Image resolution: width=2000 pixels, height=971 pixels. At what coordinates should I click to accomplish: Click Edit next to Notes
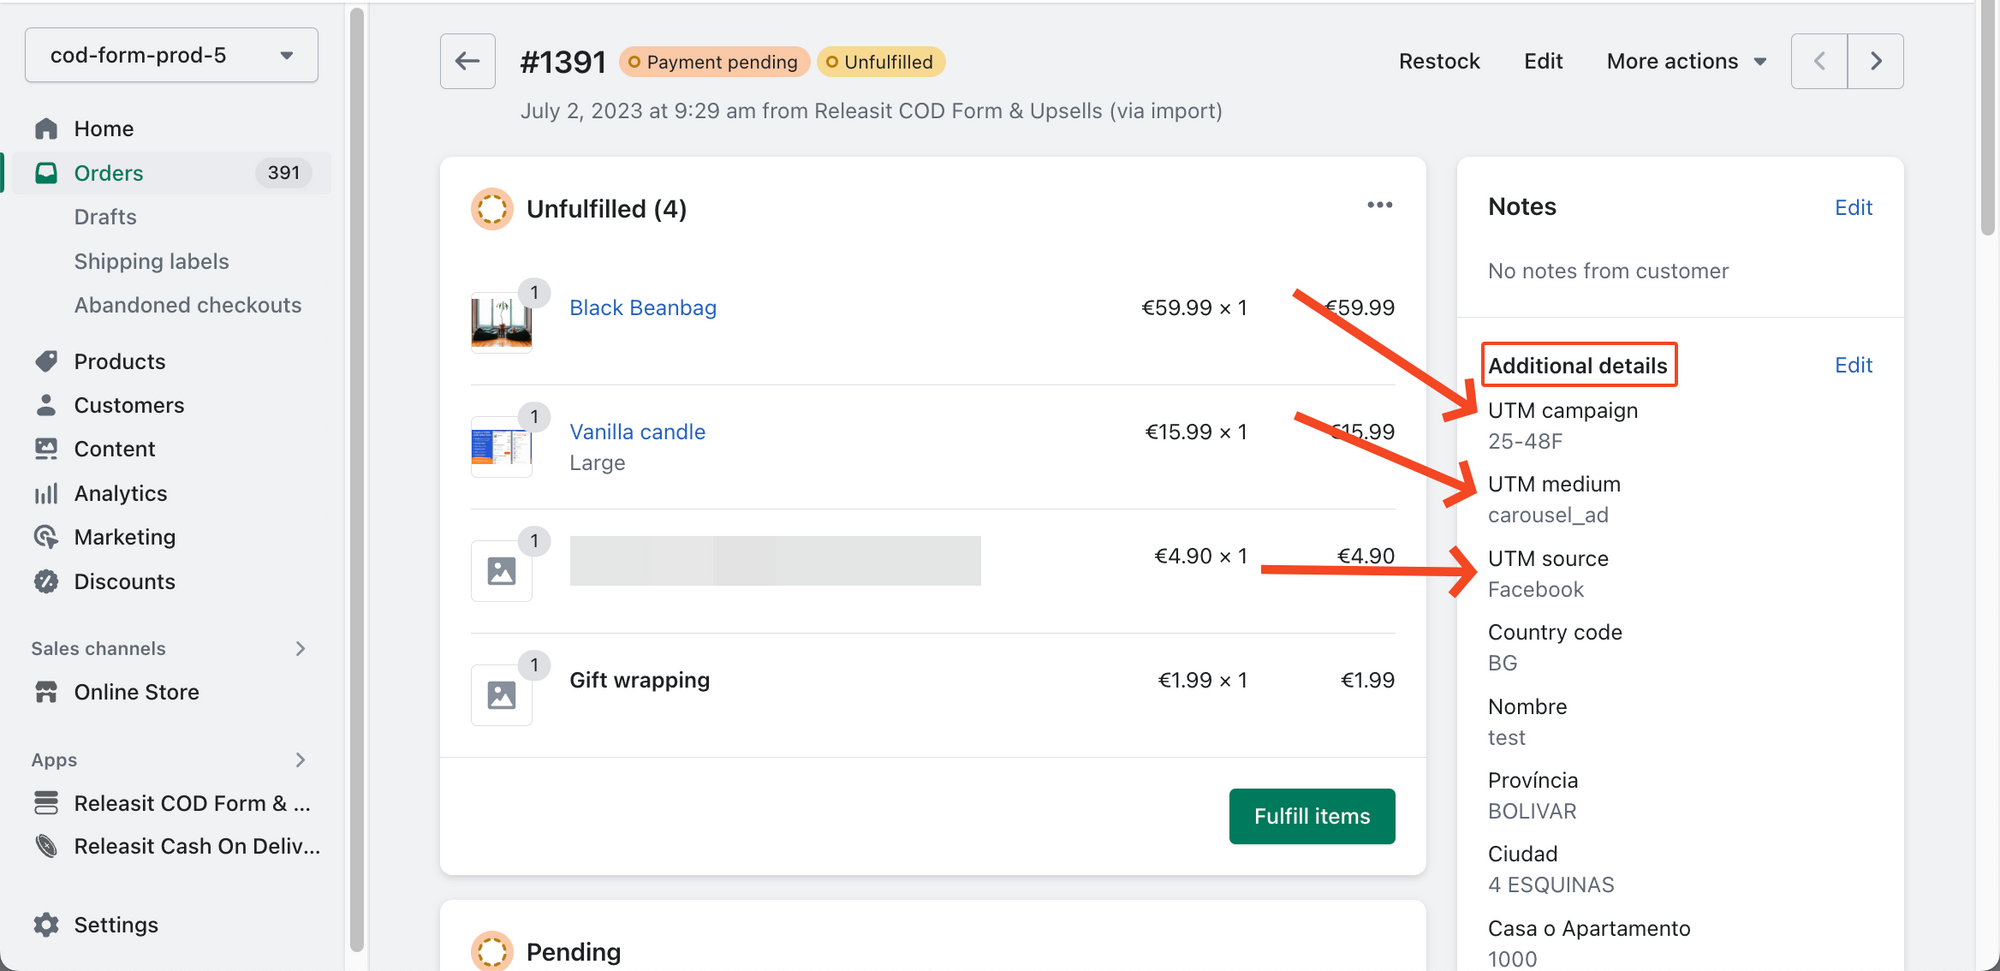pyautogui.click(x=1853, y=208)
